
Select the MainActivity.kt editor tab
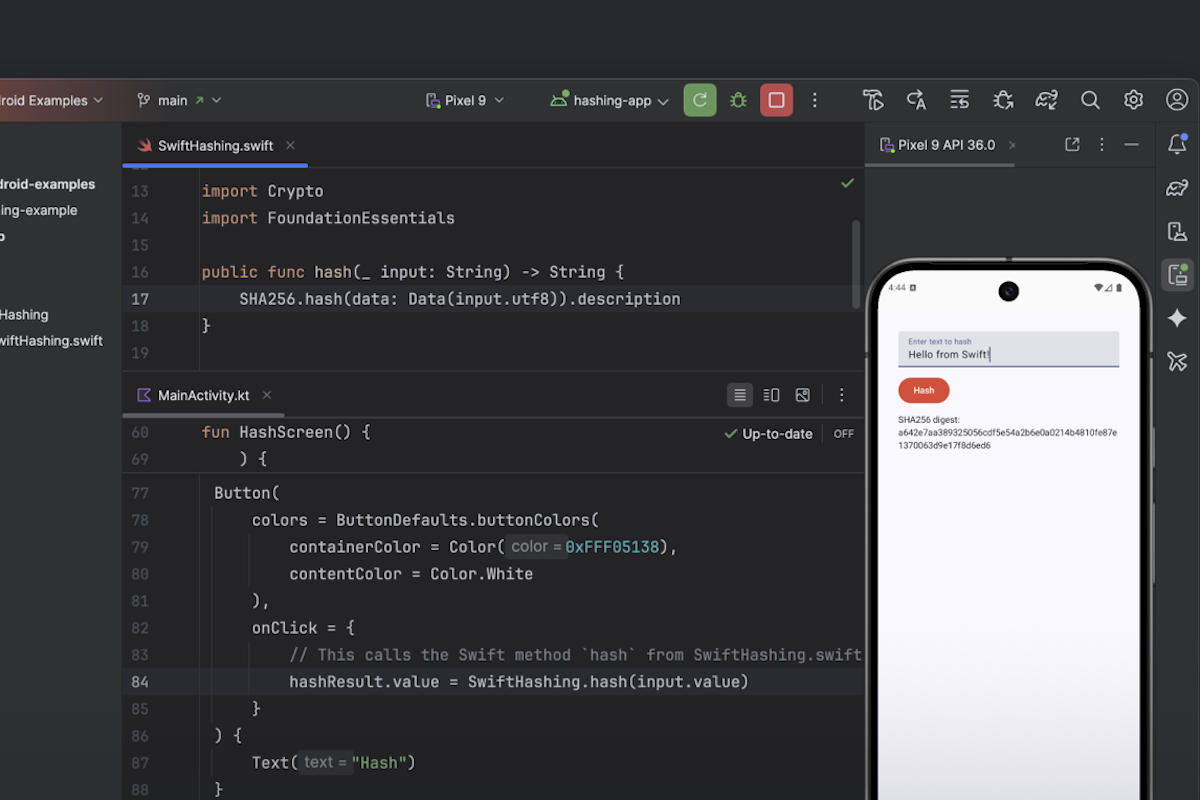[x=203, y=395]
